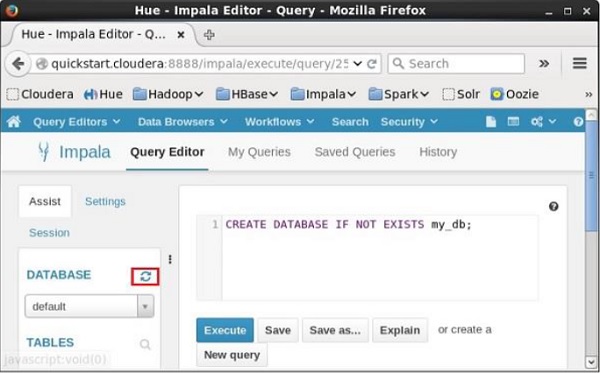Image resolution: width=600 pixels, height=373 pixels.
Task: Expand the Query Editors menu
Action: pos(77,122)
